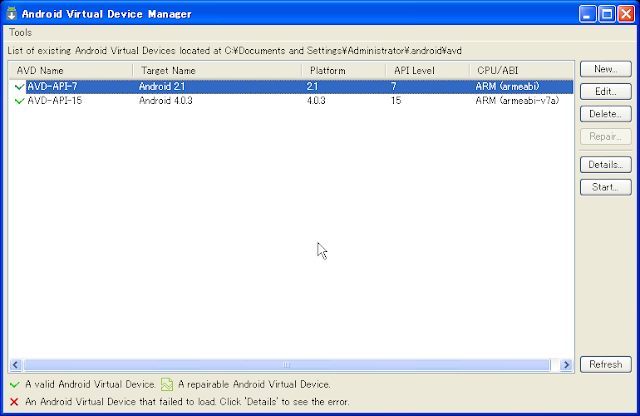
Task: Click the Edit... button
Action: click(x=606, y=91)
